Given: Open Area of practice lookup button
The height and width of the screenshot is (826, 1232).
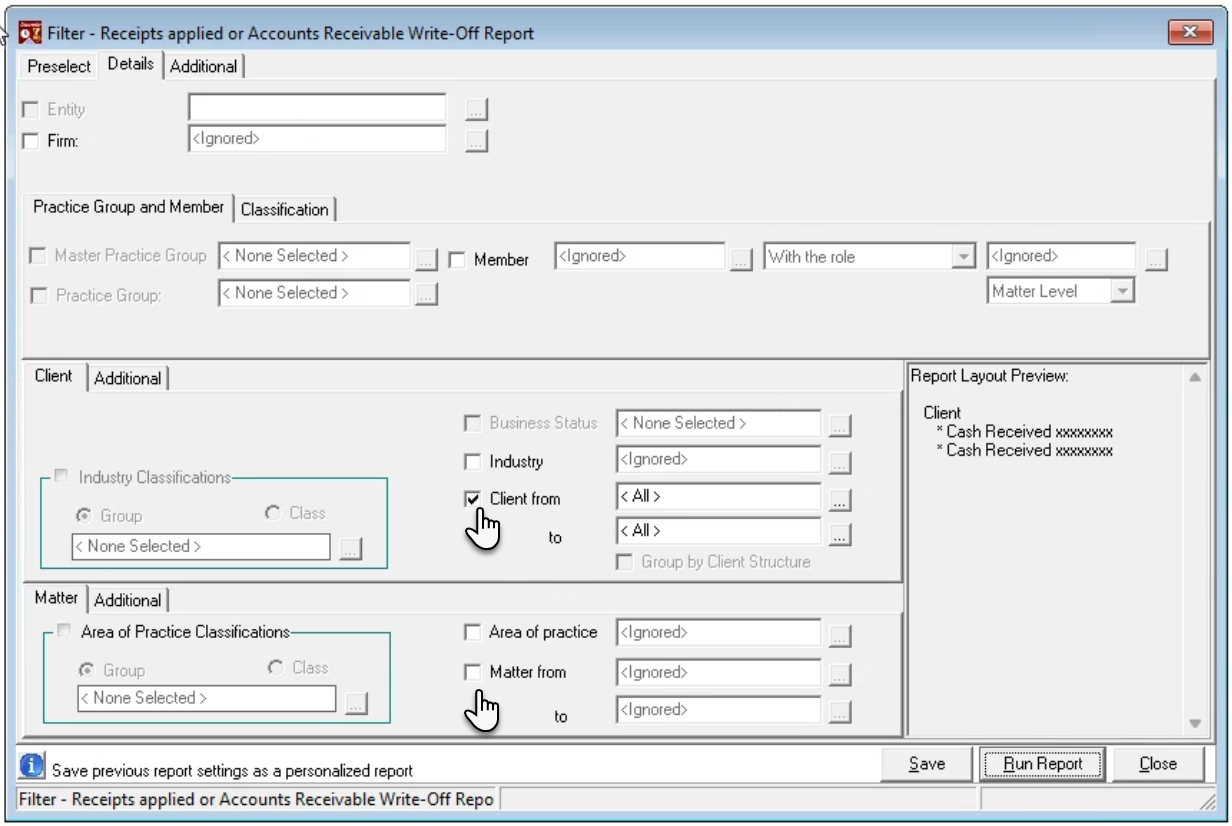Looking at the screenshot, I should 840,635.
